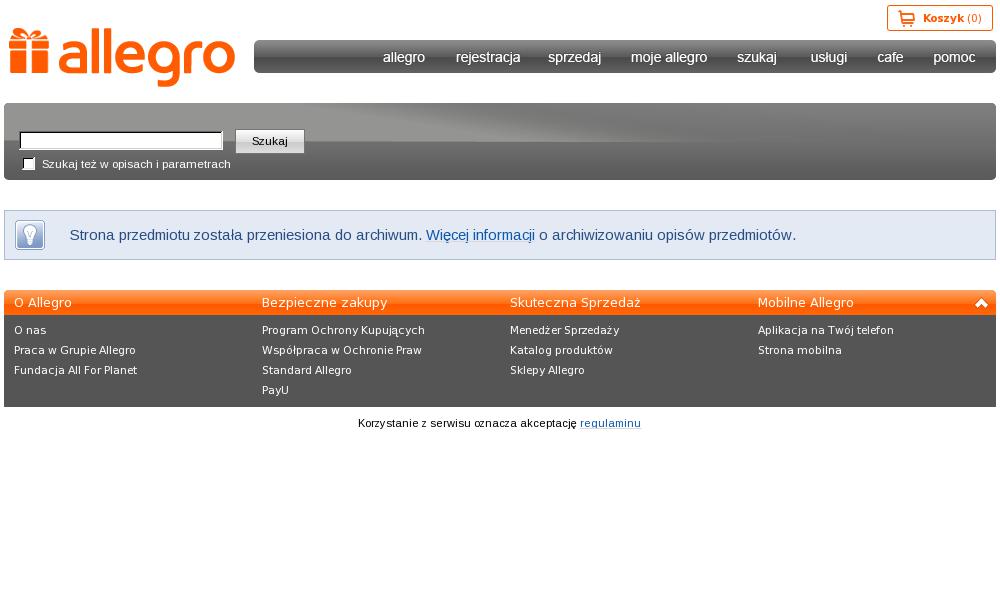Open Fundacja All For Planet link
The image size is (1000, 600).
[x=75, y=370]
